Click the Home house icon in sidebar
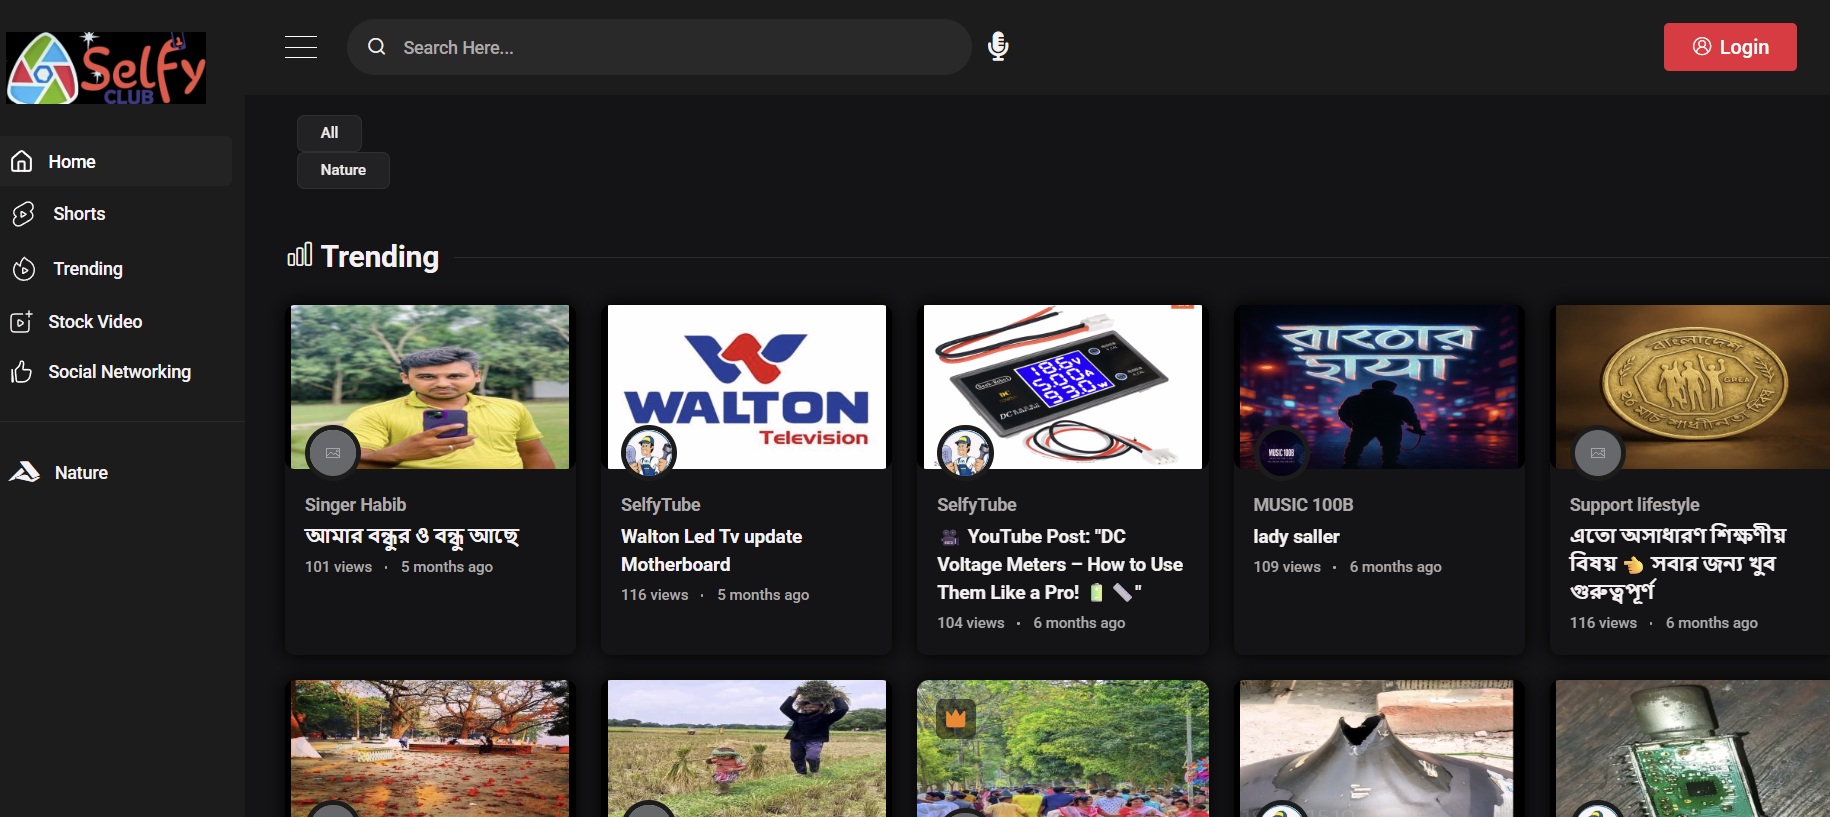 tap(22, 162)
